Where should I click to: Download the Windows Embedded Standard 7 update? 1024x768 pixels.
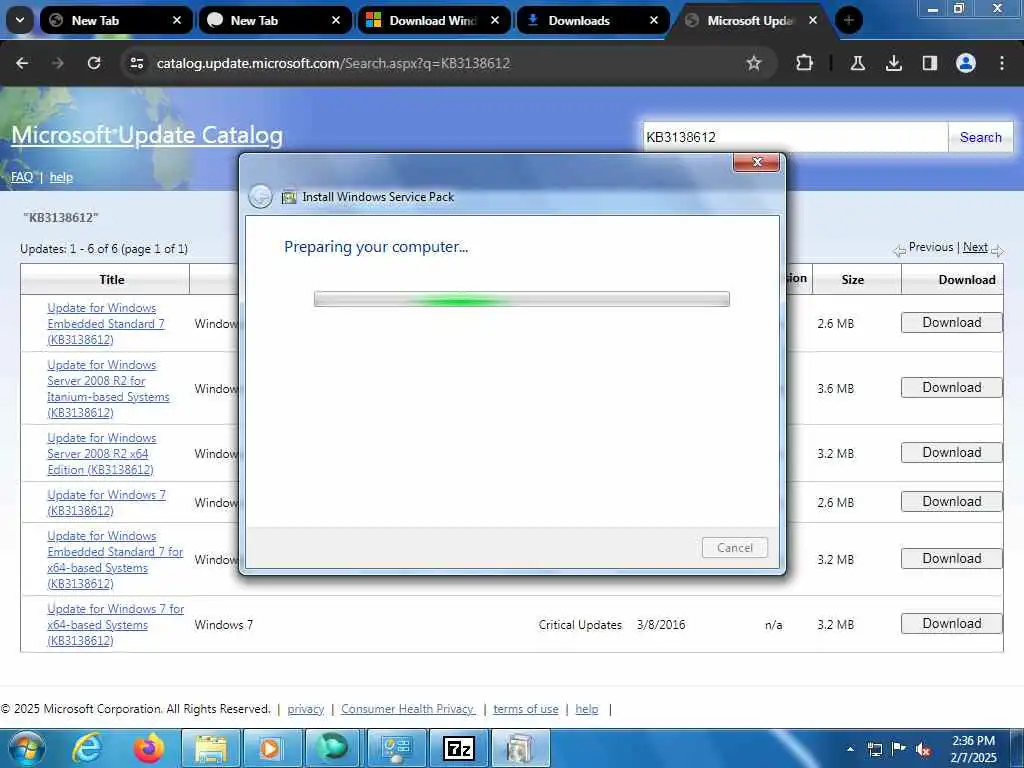coord(952,323)
